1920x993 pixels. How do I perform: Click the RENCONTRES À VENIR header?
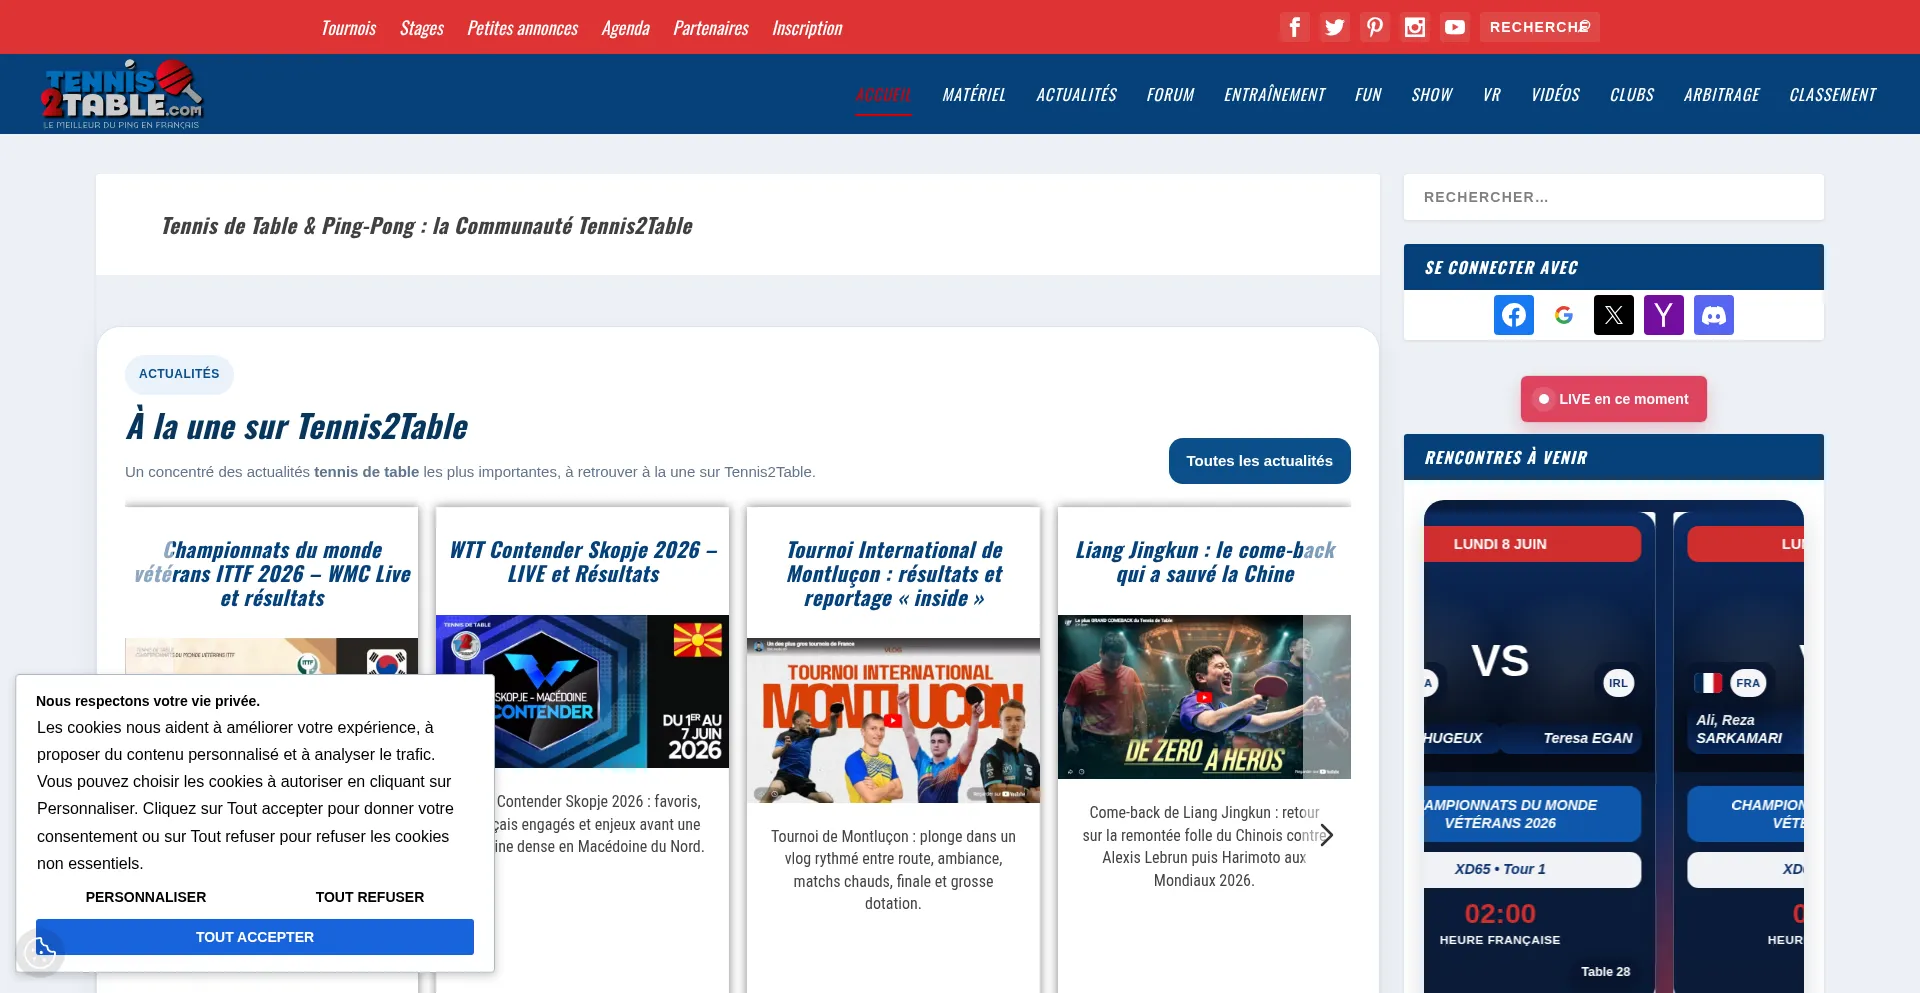(x=1614, y=457)
